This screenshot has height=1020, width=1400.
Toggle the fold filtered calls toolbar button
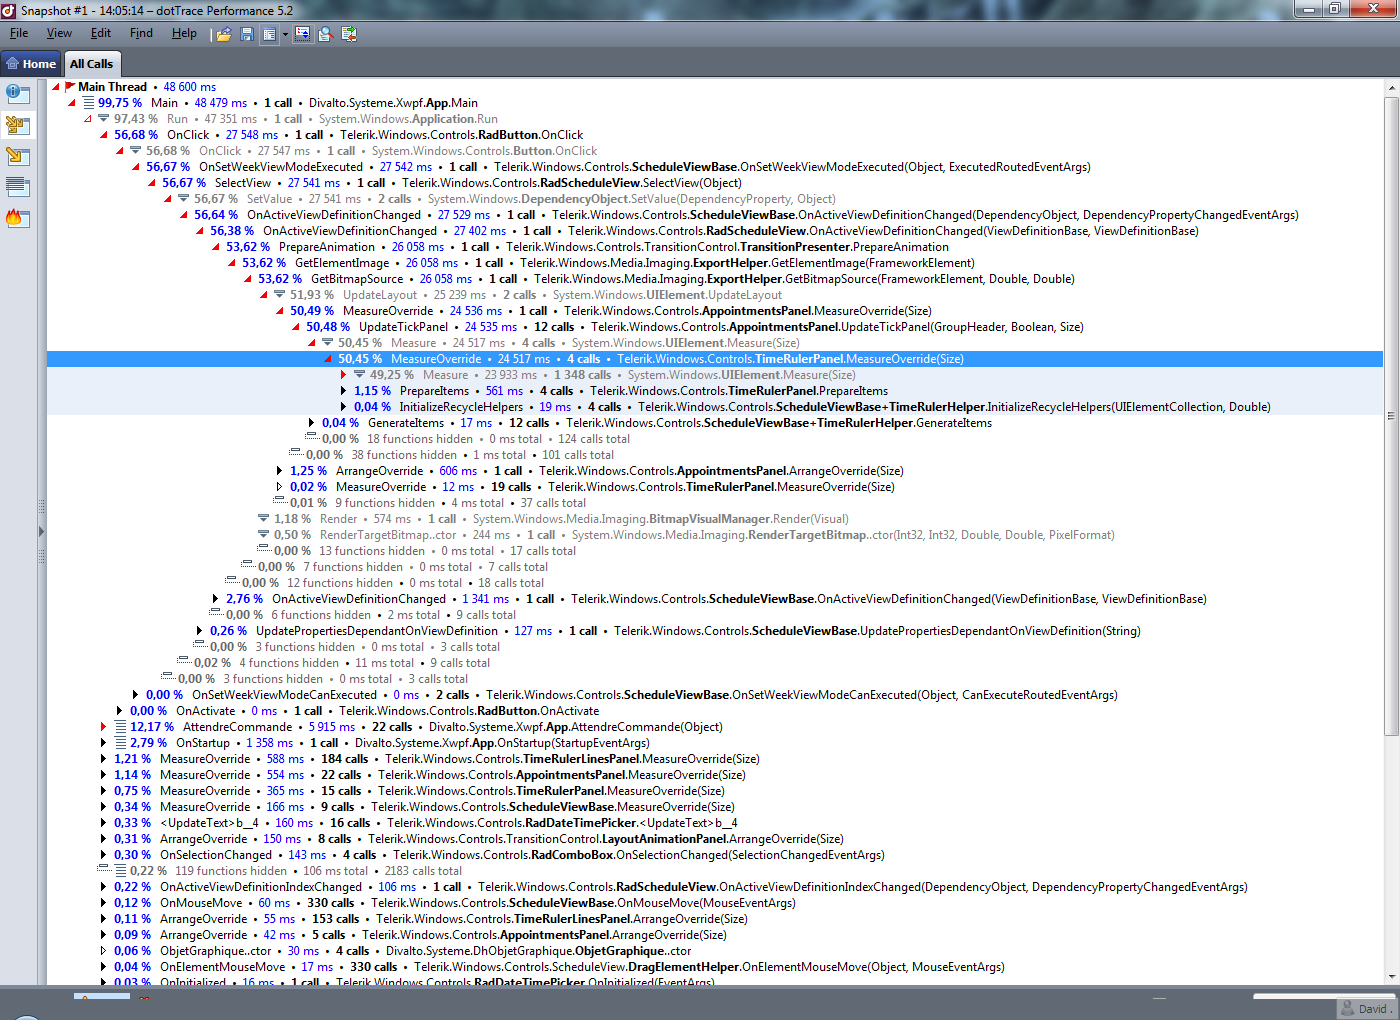click(x=302, y=34)
